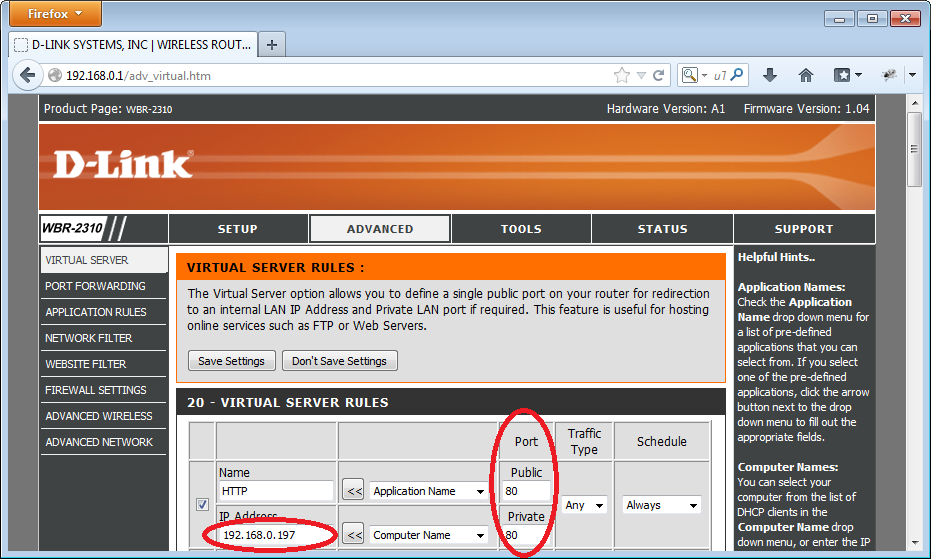Viewport: 931px width, 559px height.
Task: Go to the STATUS tab
Action: pyautogui.click(x=663, y=229)
